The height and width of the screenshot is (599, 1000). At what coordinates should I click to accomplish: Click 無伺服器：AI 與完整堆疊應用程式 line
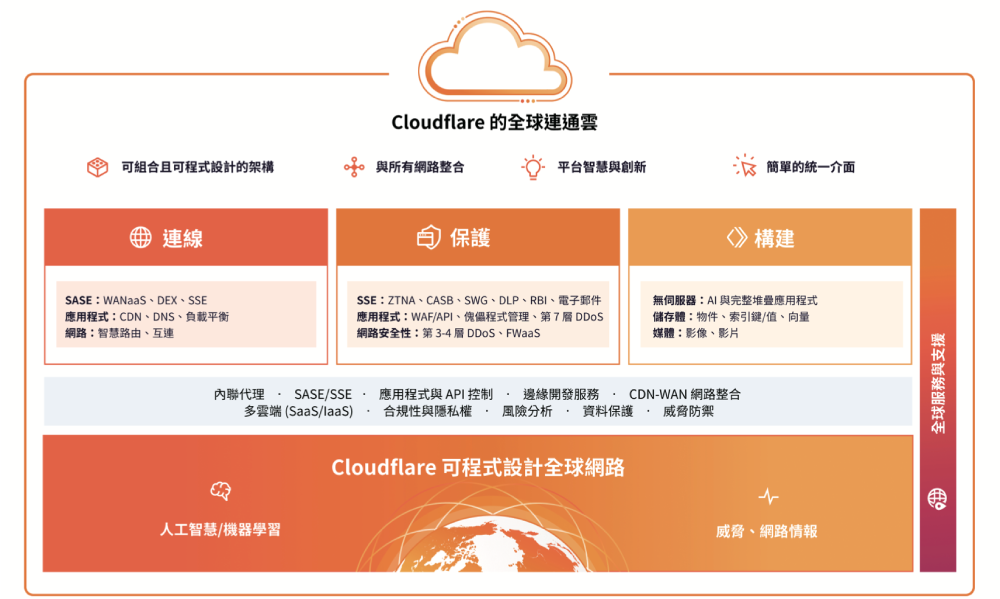pos(735,300)
